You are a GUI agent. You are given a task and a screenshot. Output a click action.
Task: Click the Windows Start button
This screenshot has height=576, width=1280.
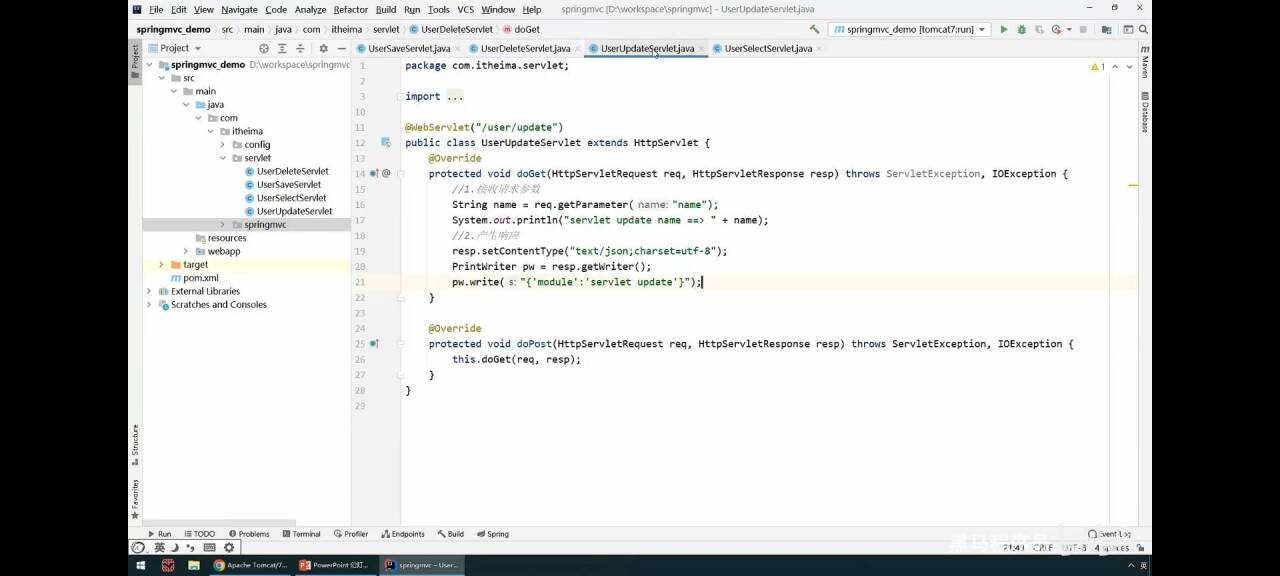pyautogui.click(x=142, y=565)
